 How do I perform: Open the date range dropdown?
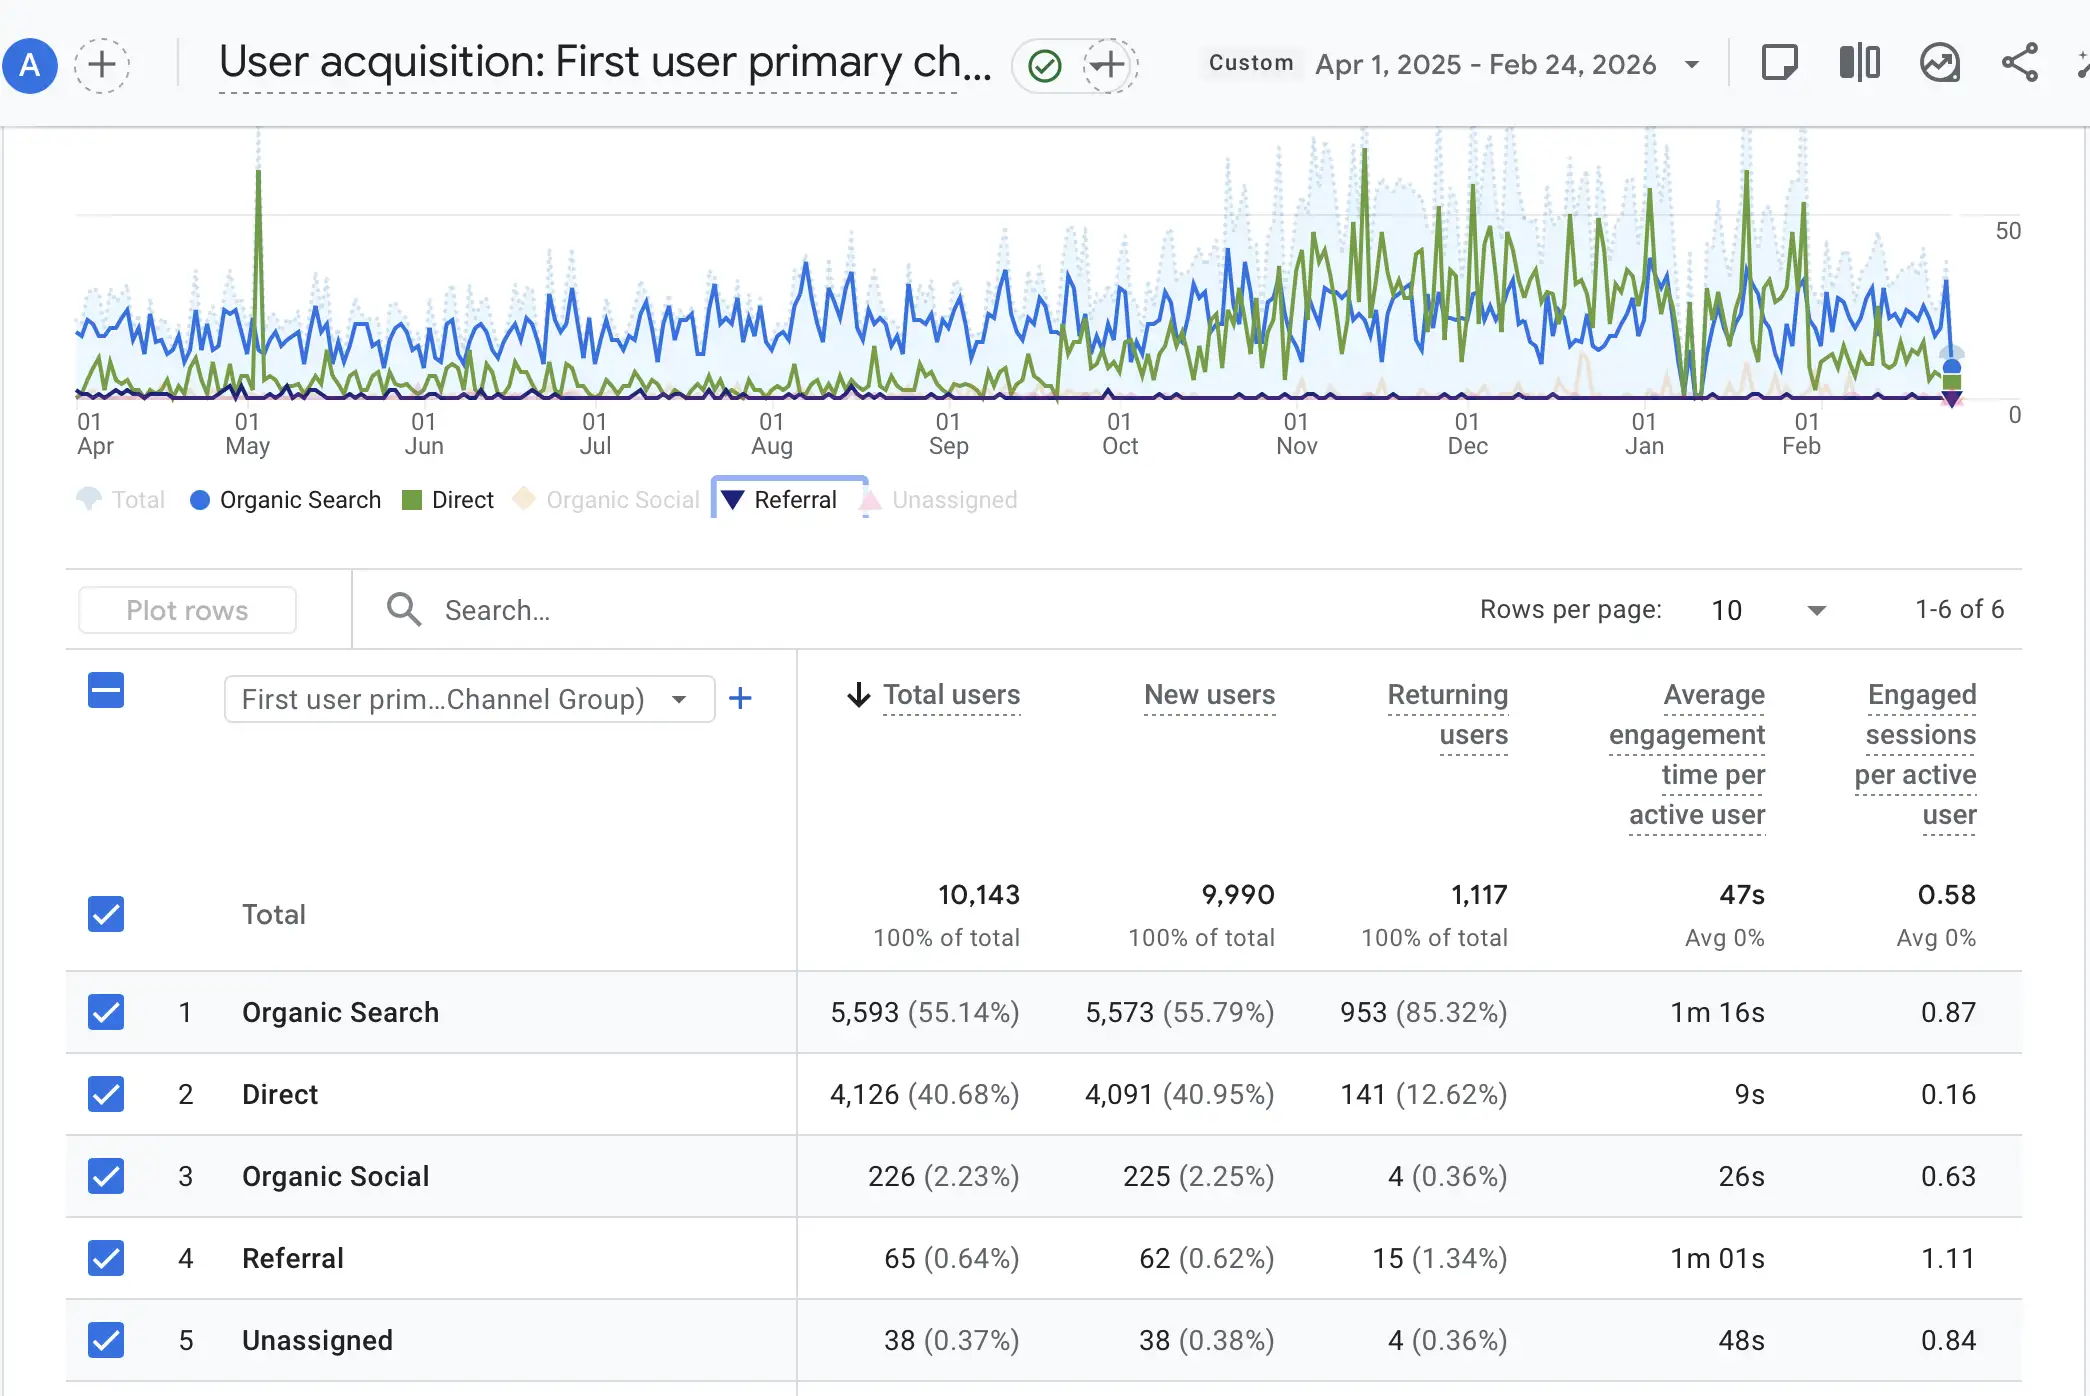pyautogui.click(x=1691, y=65)
